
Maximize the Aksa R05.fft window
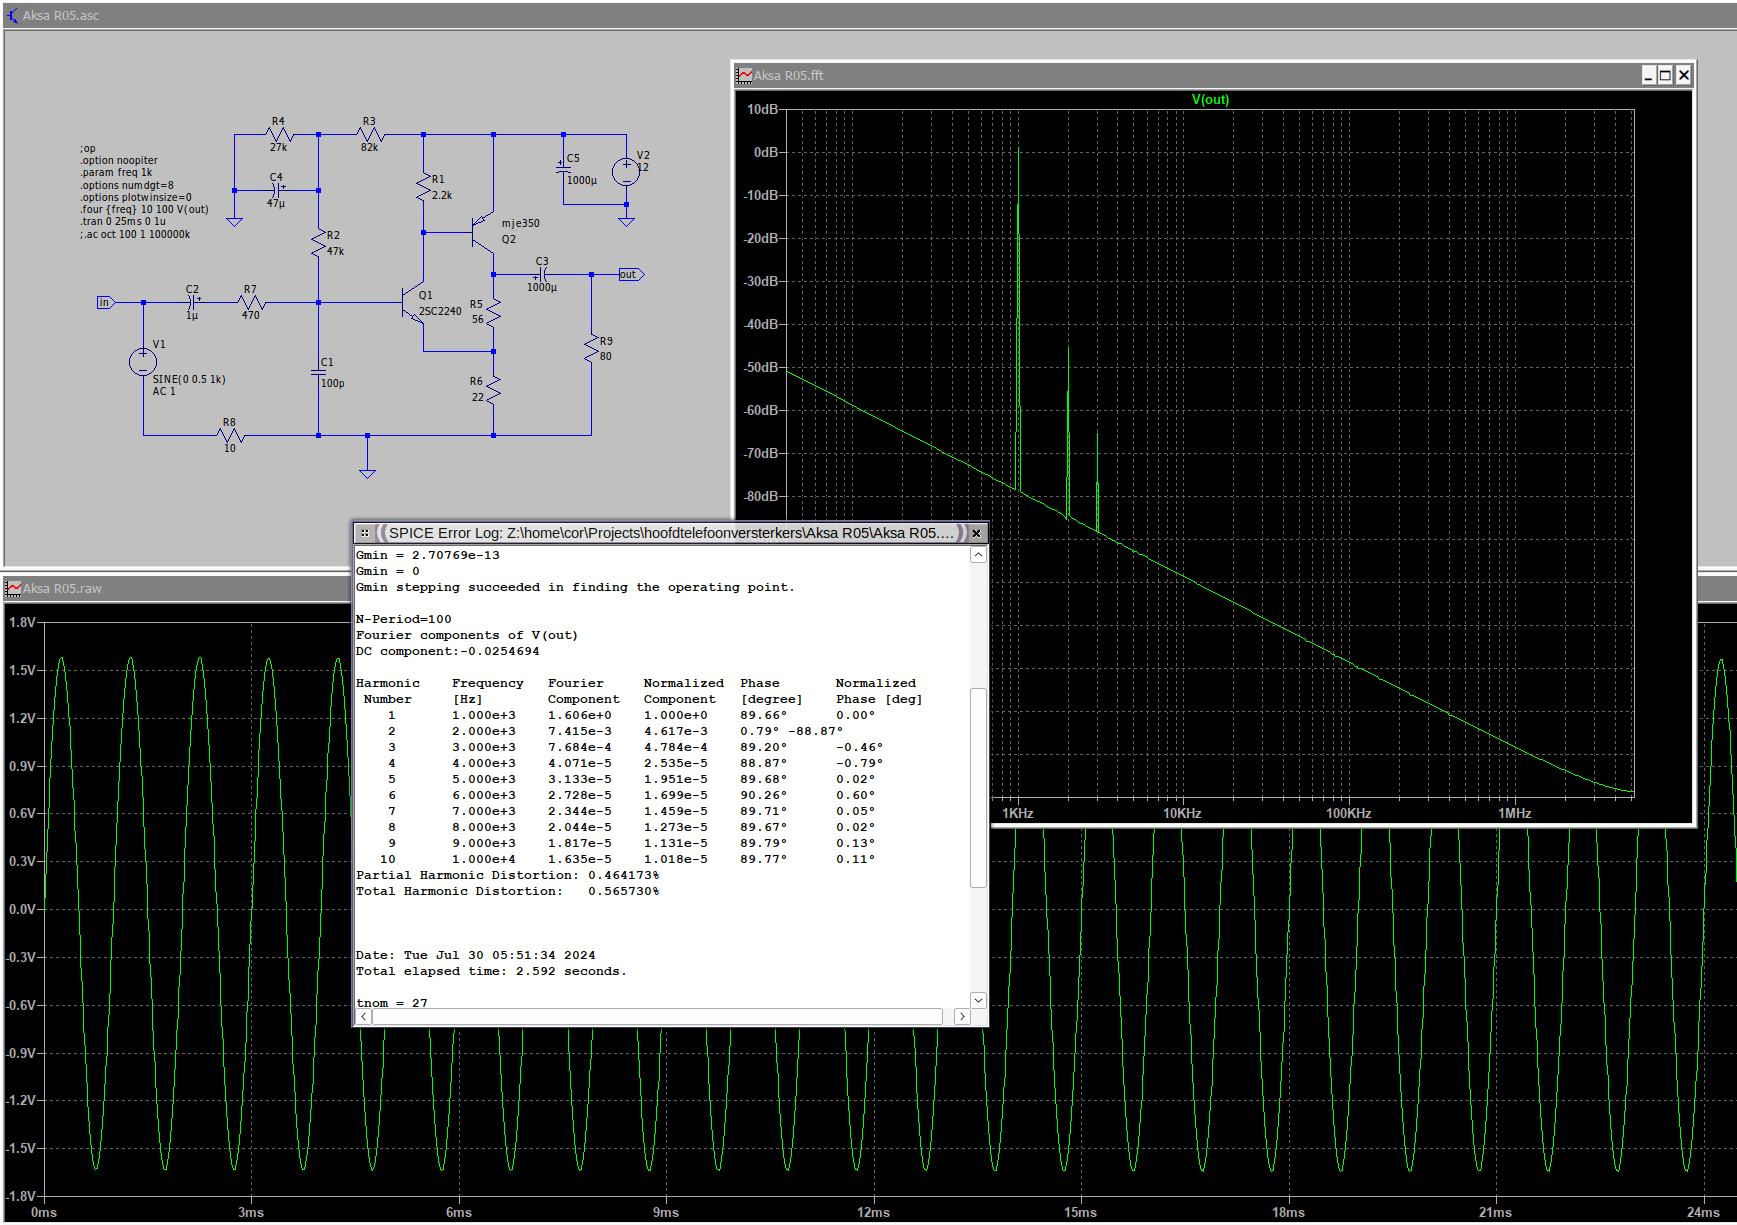(1666, 75)
